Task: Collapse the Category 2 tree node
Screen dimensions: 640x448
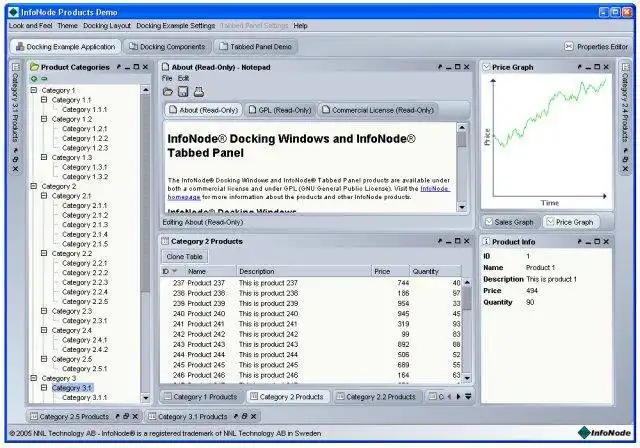Action: pos(34,186)
